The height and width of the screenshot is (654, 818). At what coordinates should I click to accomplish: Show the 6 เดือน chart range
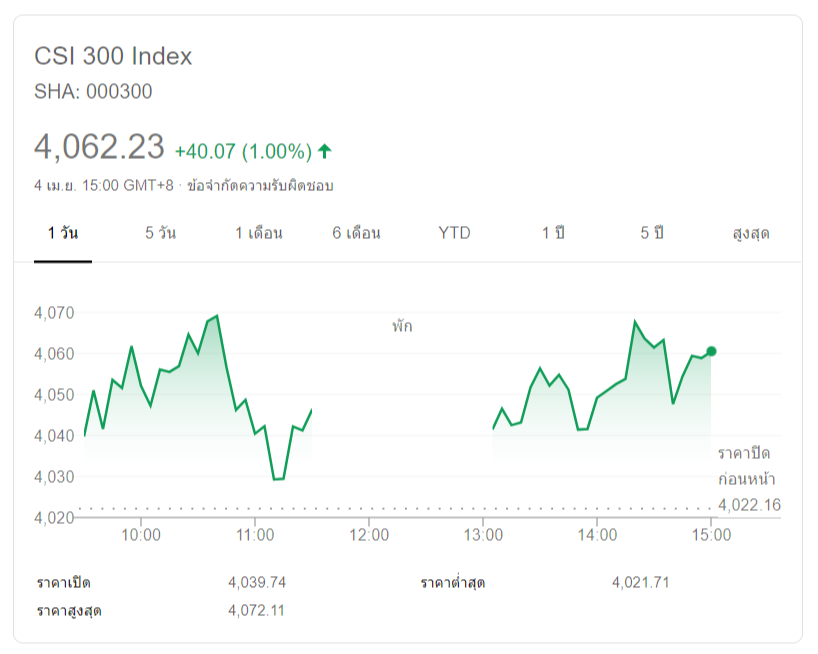point(357,233)
